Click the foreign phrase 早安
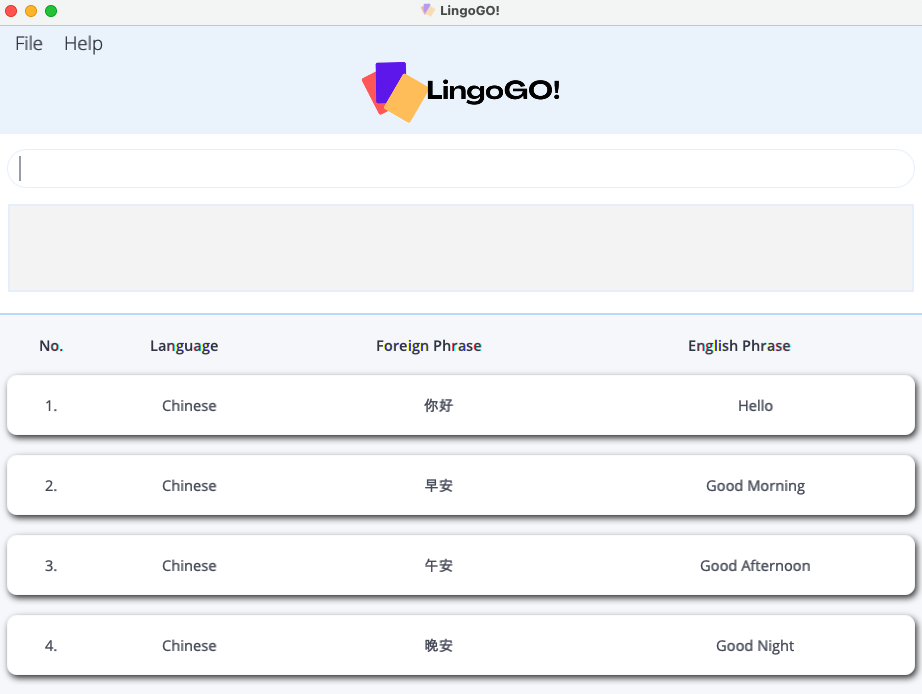This screenshot has height=694, width=922. point(438,486)
